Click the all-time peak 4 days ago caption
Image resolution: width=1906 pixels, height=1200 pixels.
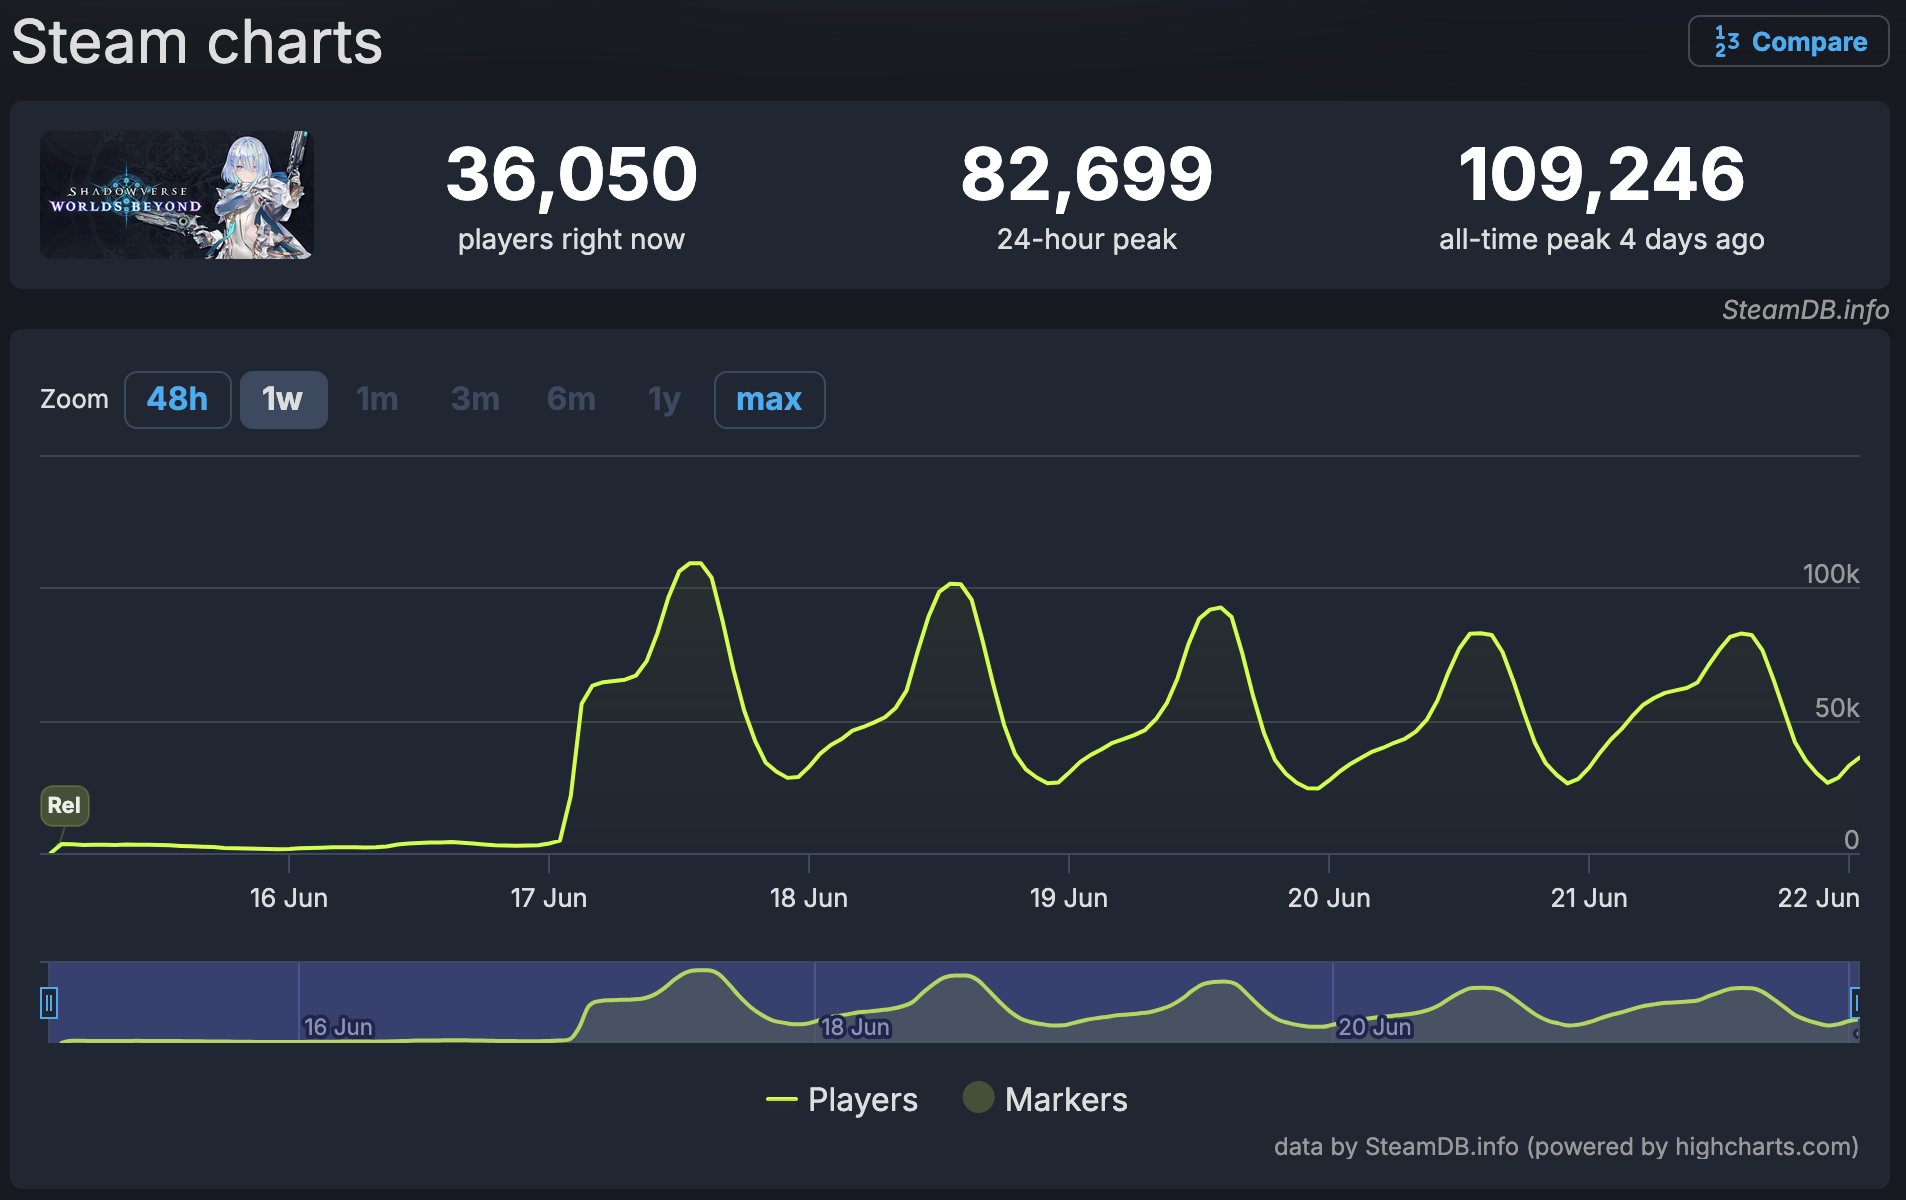1602,240
